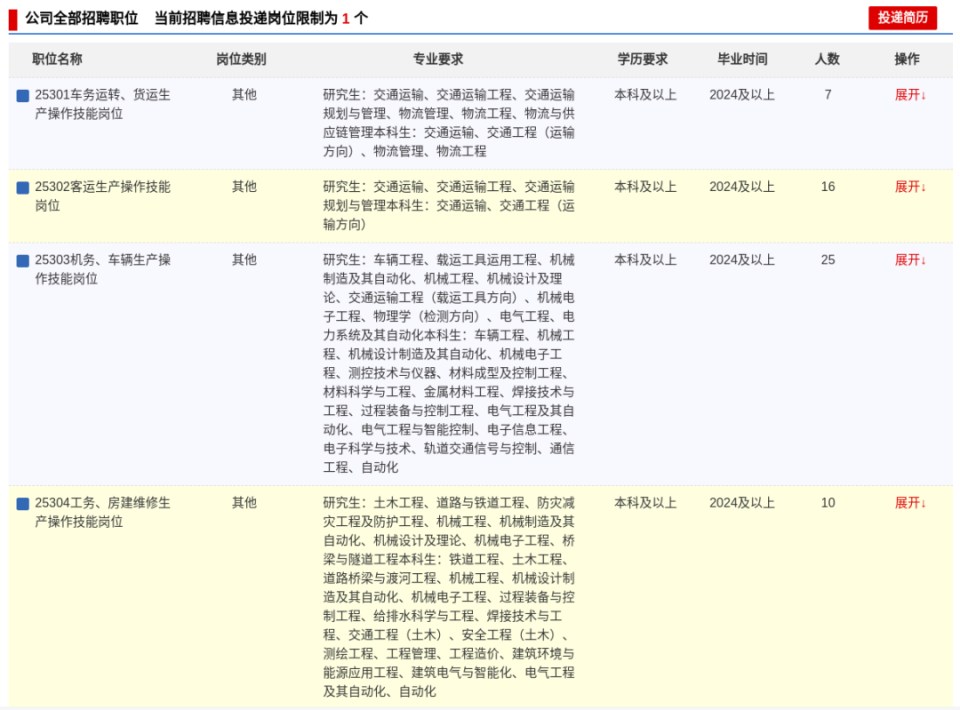Click the 毕业时间 column header

(x=742, y=59)
